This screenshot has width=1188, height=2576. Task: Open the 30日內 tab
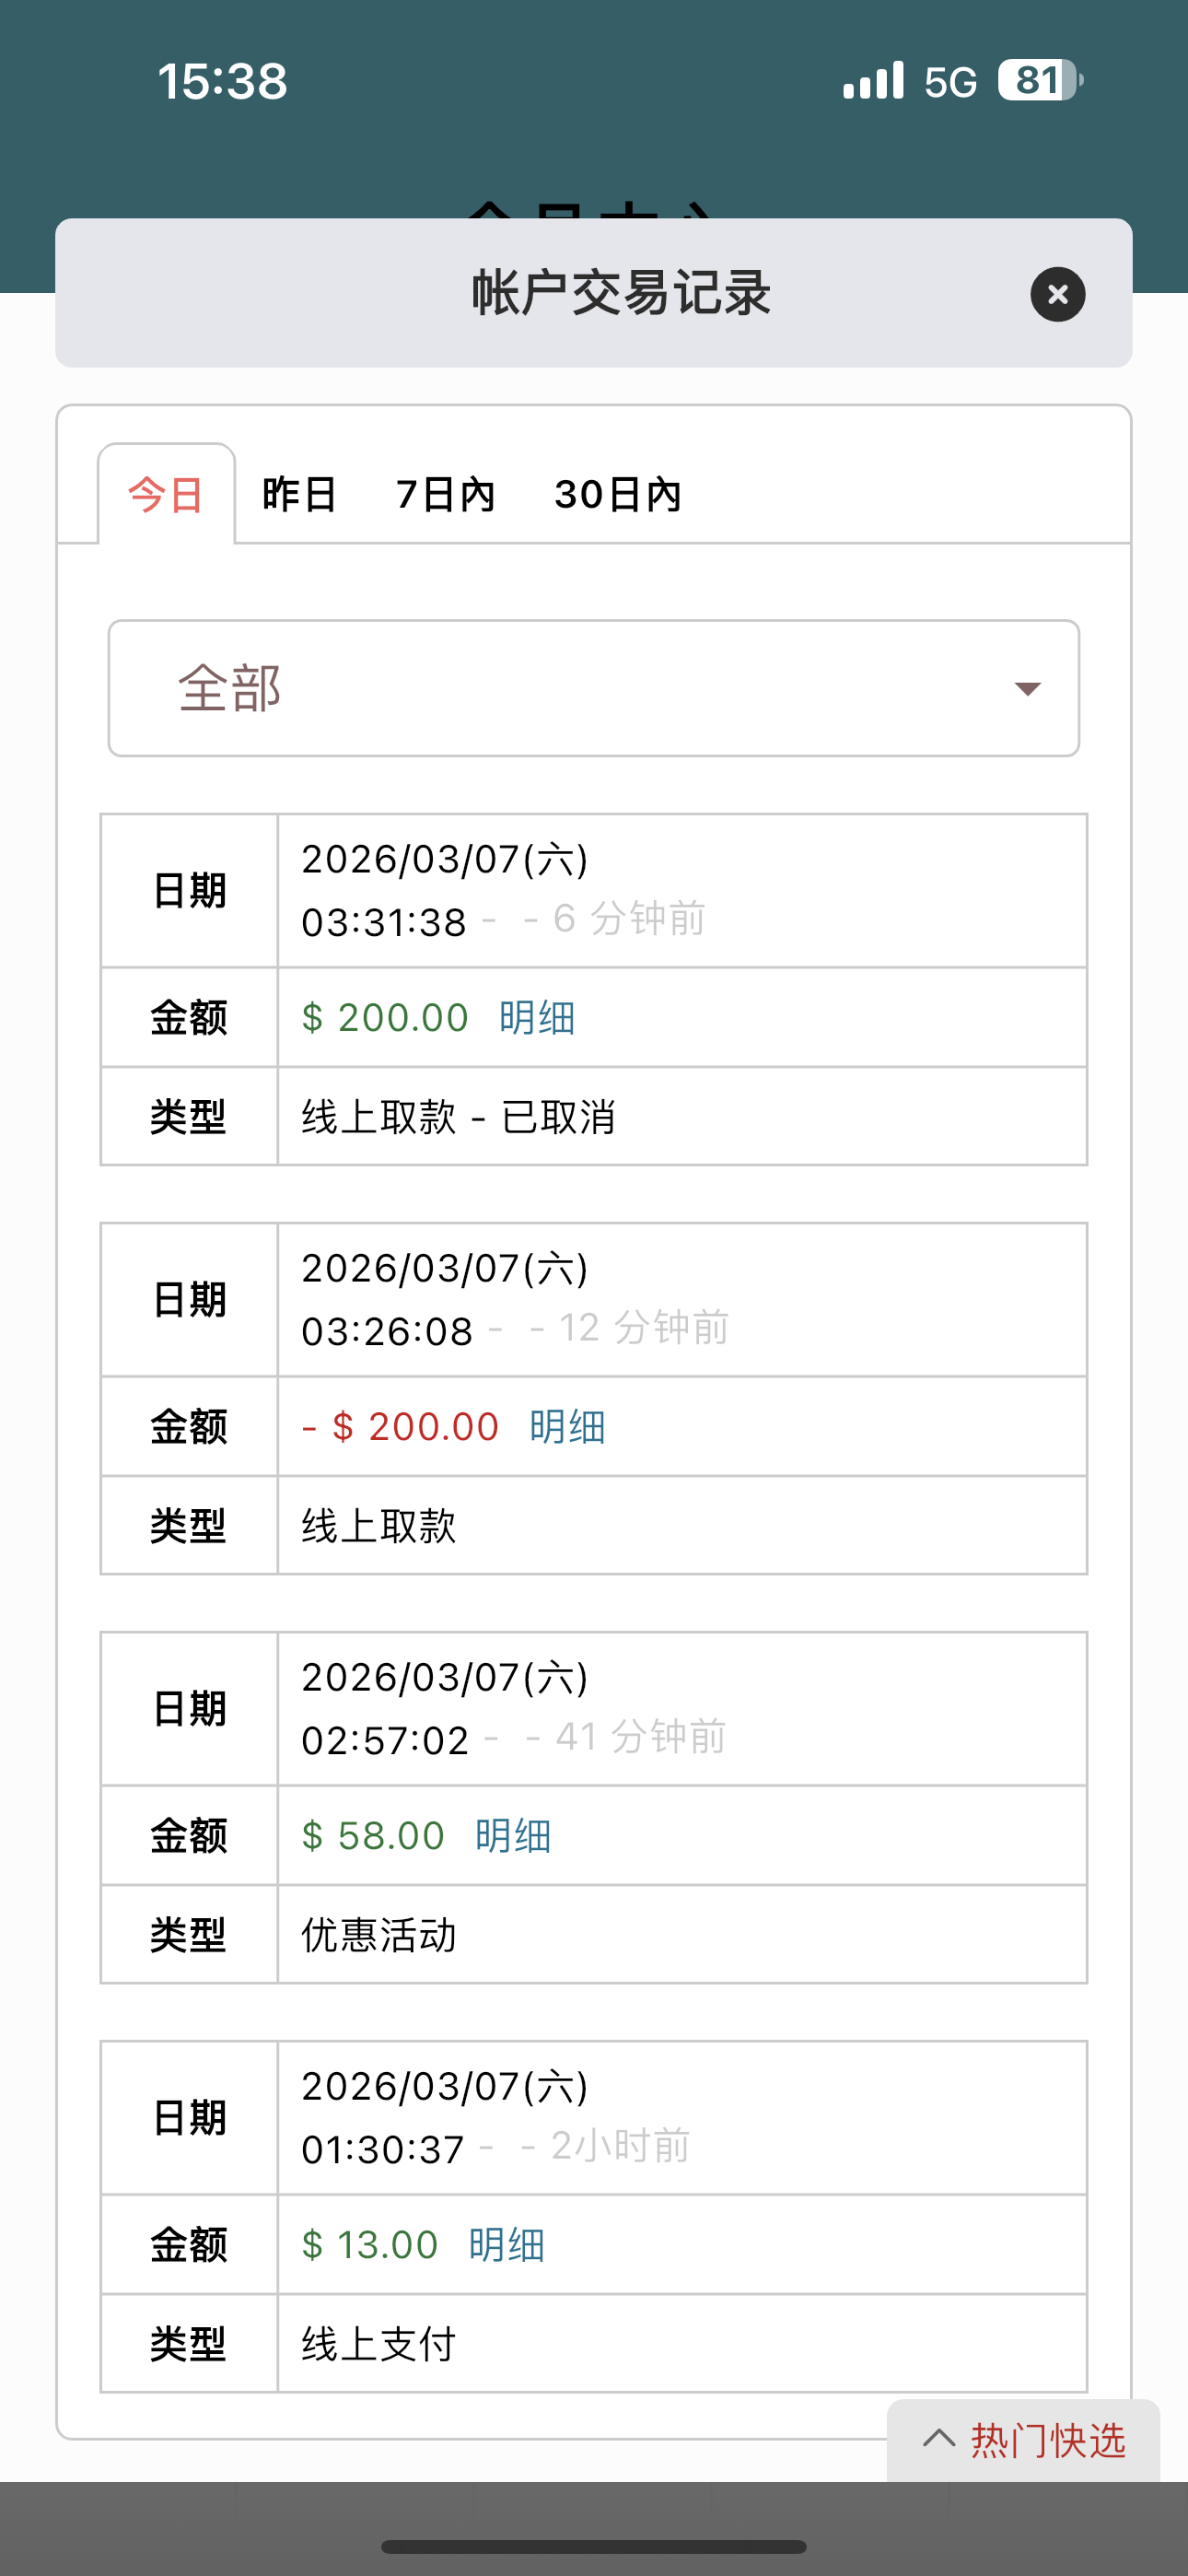click(x=617, y=495)
